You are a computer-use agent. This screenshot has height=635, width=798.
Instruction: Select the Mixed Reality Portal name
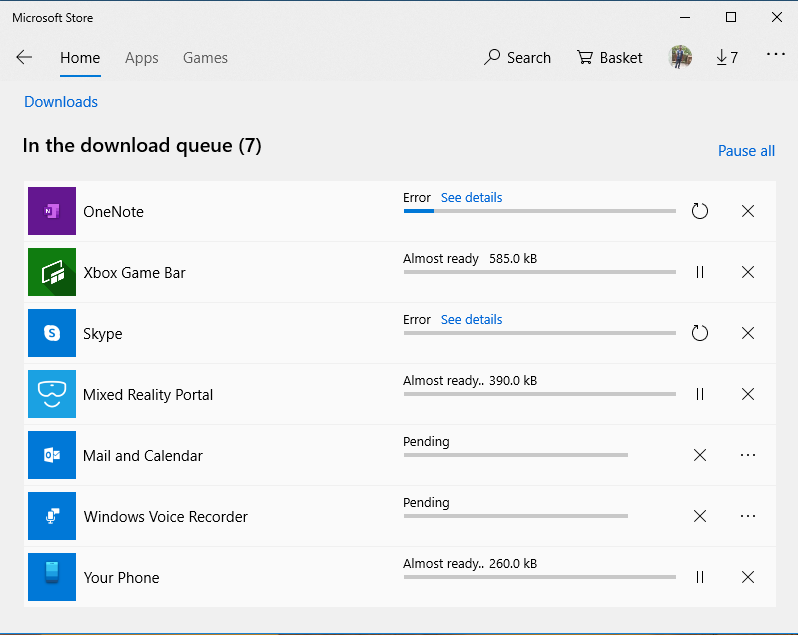click(148, 395)
